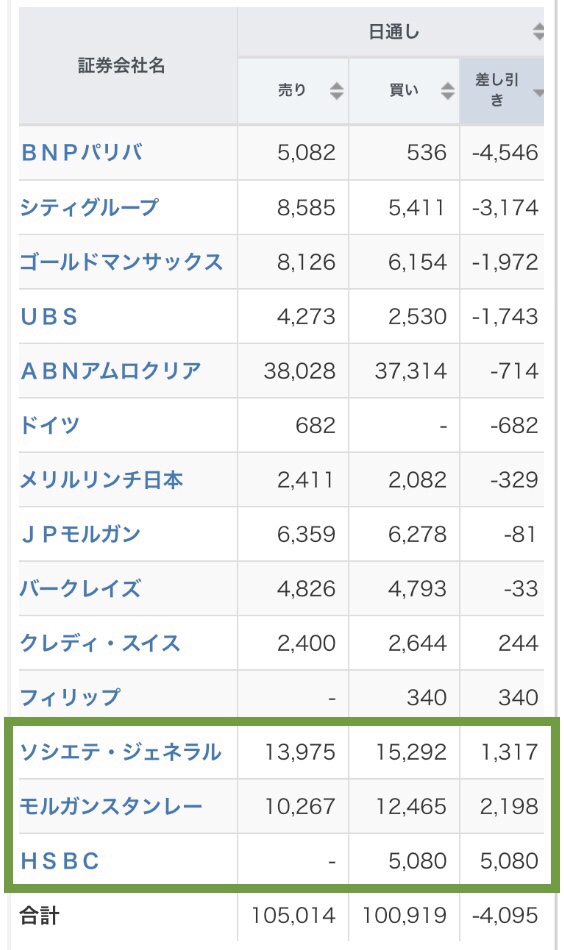Open UBS company link

49,316
